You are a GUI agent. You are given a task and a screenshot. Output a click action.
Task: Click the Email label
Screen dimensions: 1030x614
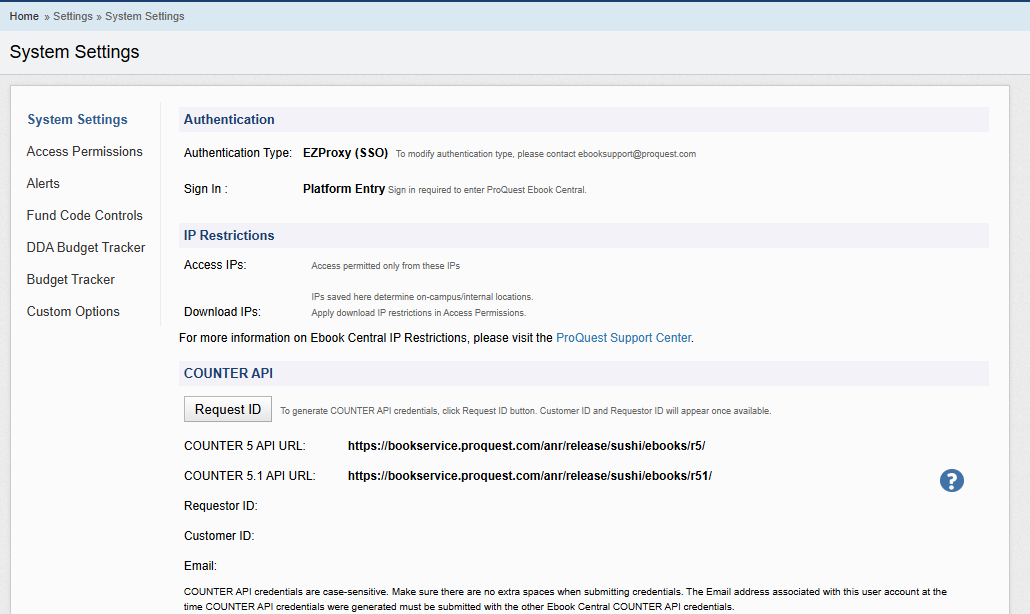point(200,566)
